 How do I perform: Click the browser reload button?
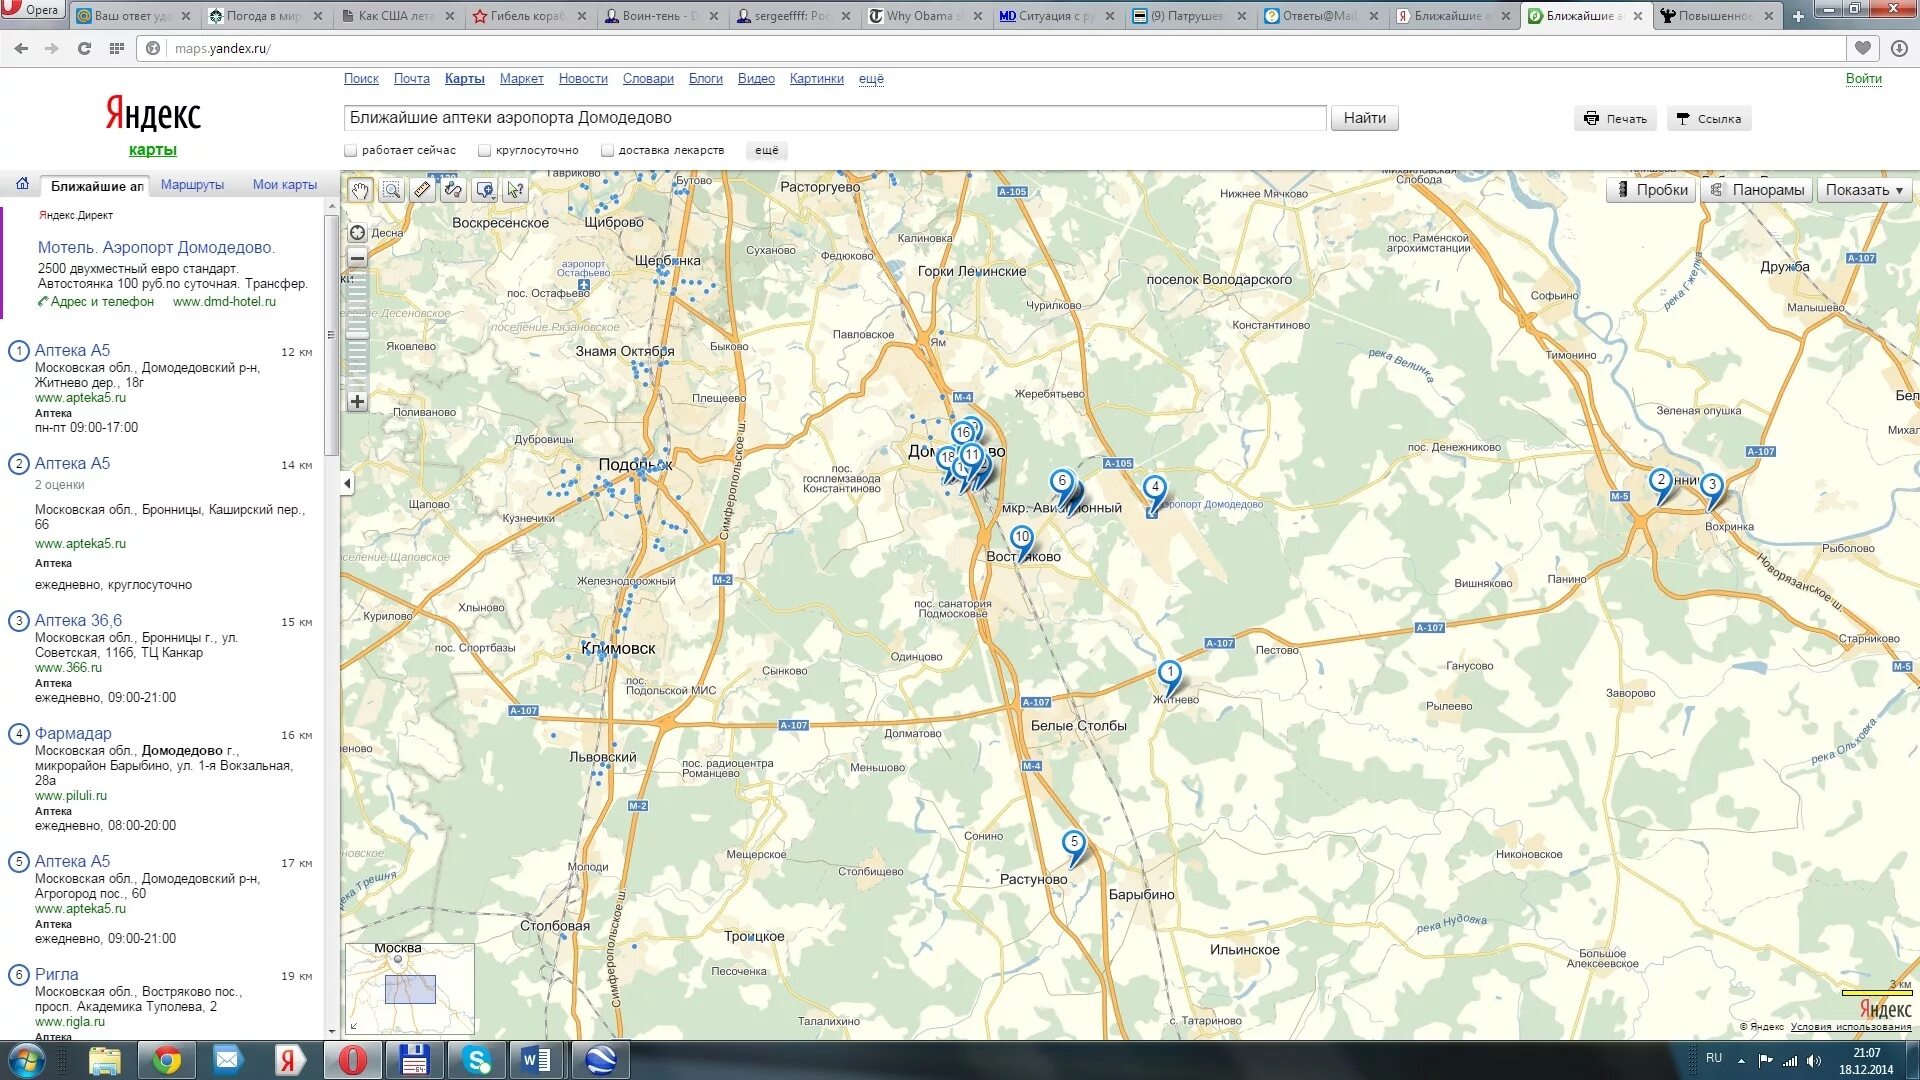click(84, 48)
